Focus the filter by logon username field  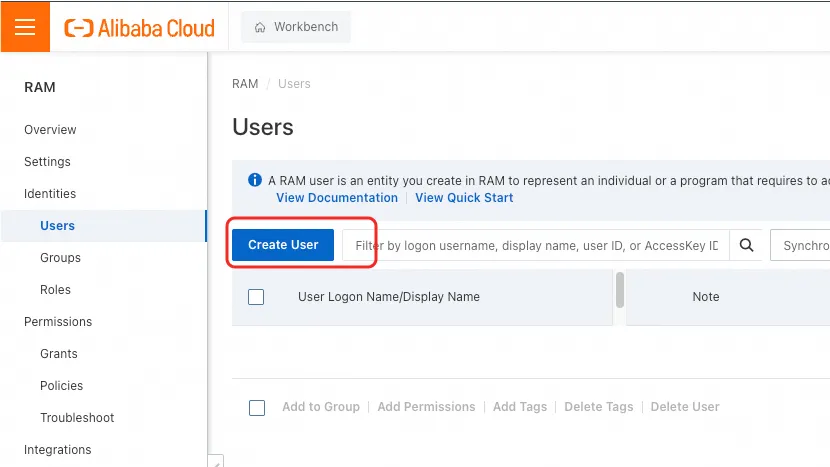(x=535, y=245)
